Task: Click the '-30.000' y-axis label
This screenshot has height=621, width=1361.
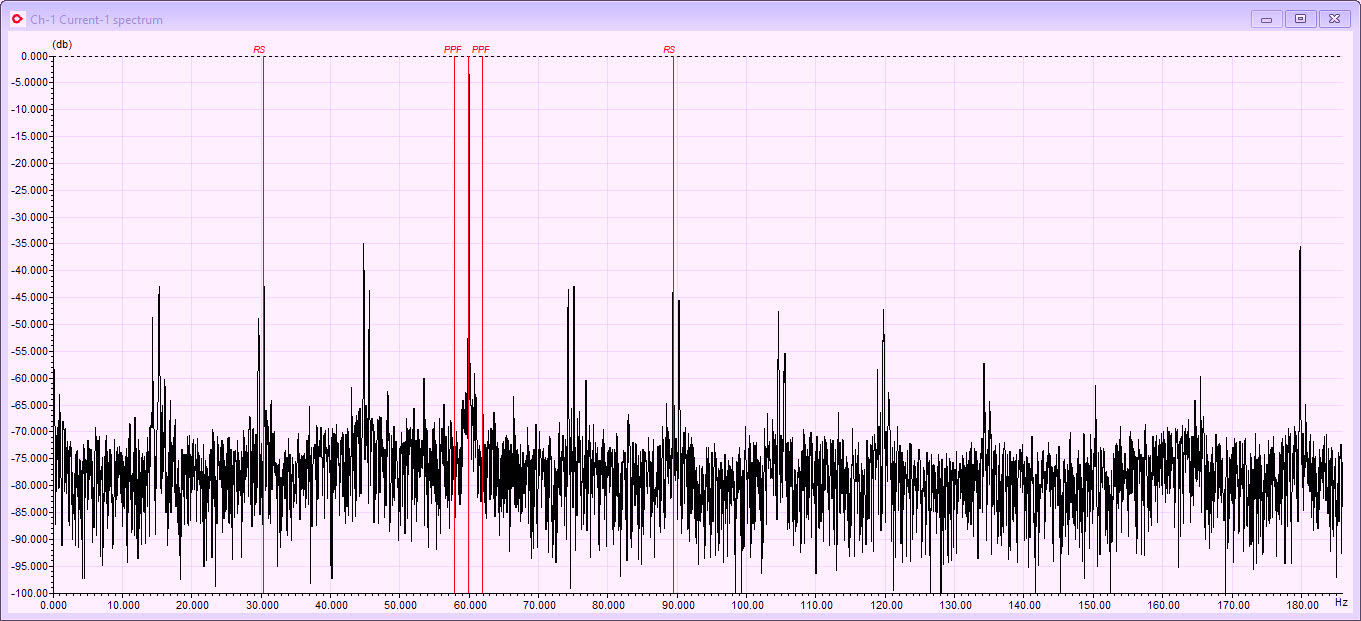Action: coord(32,217)
